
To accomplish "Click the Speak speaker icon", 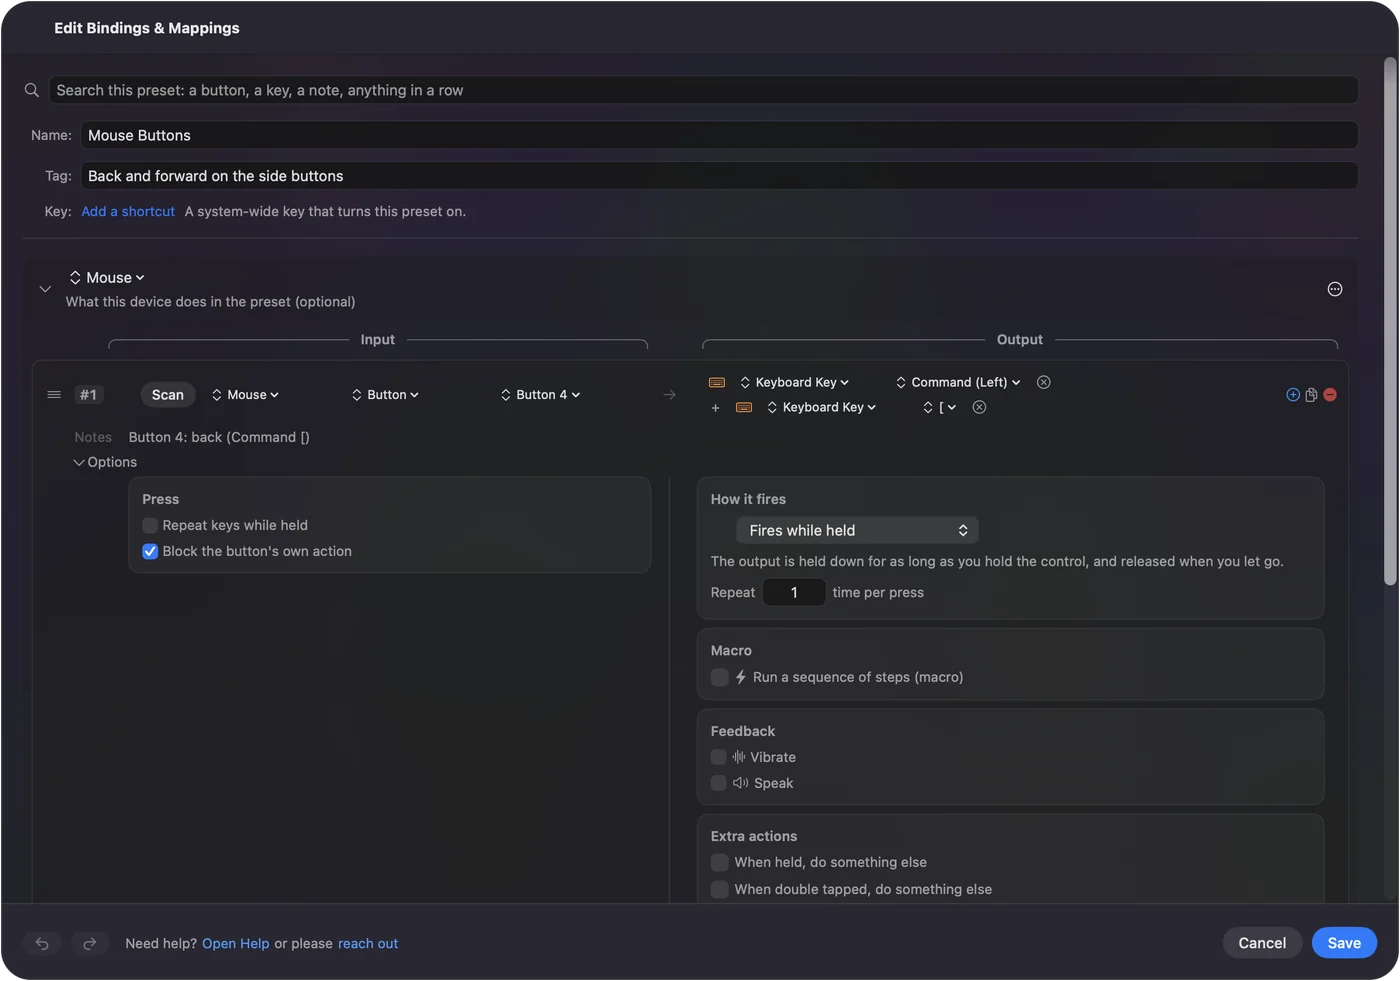I will 741,783.
